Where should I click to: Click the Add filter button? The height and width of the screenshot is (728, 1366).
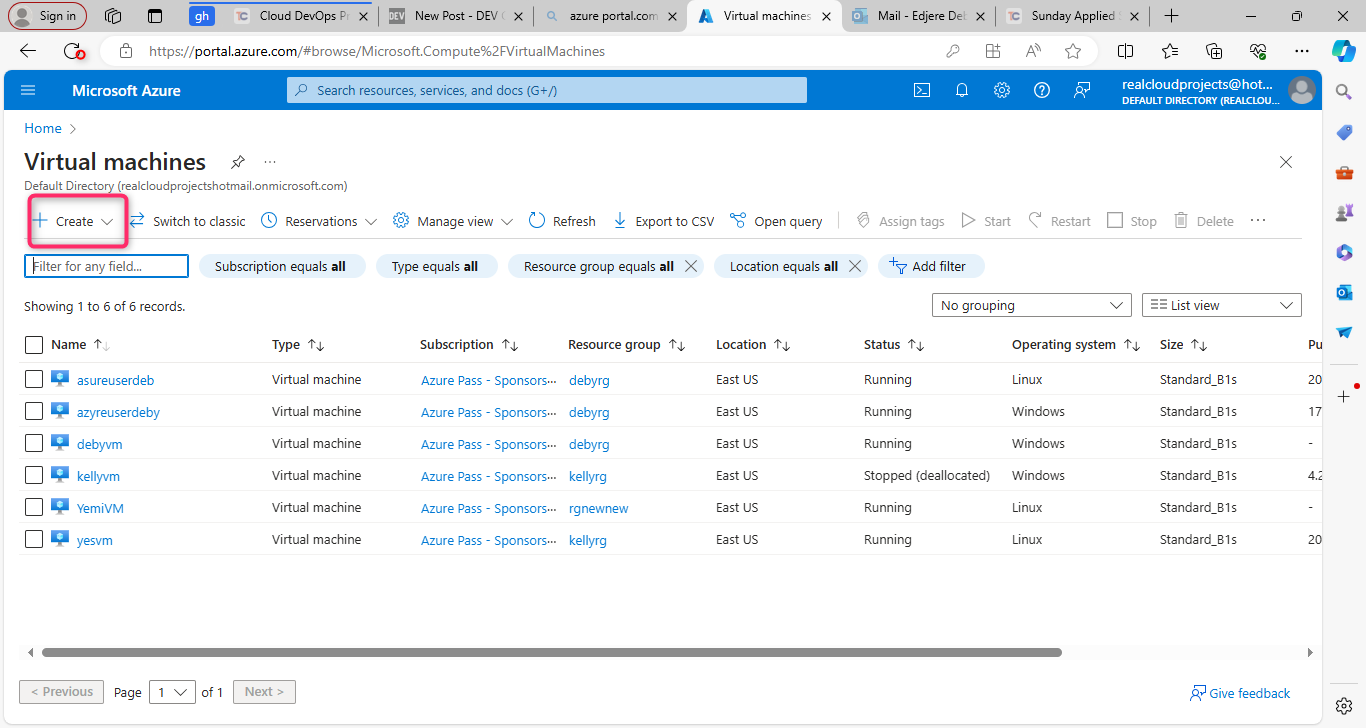[x=931, y=266]
